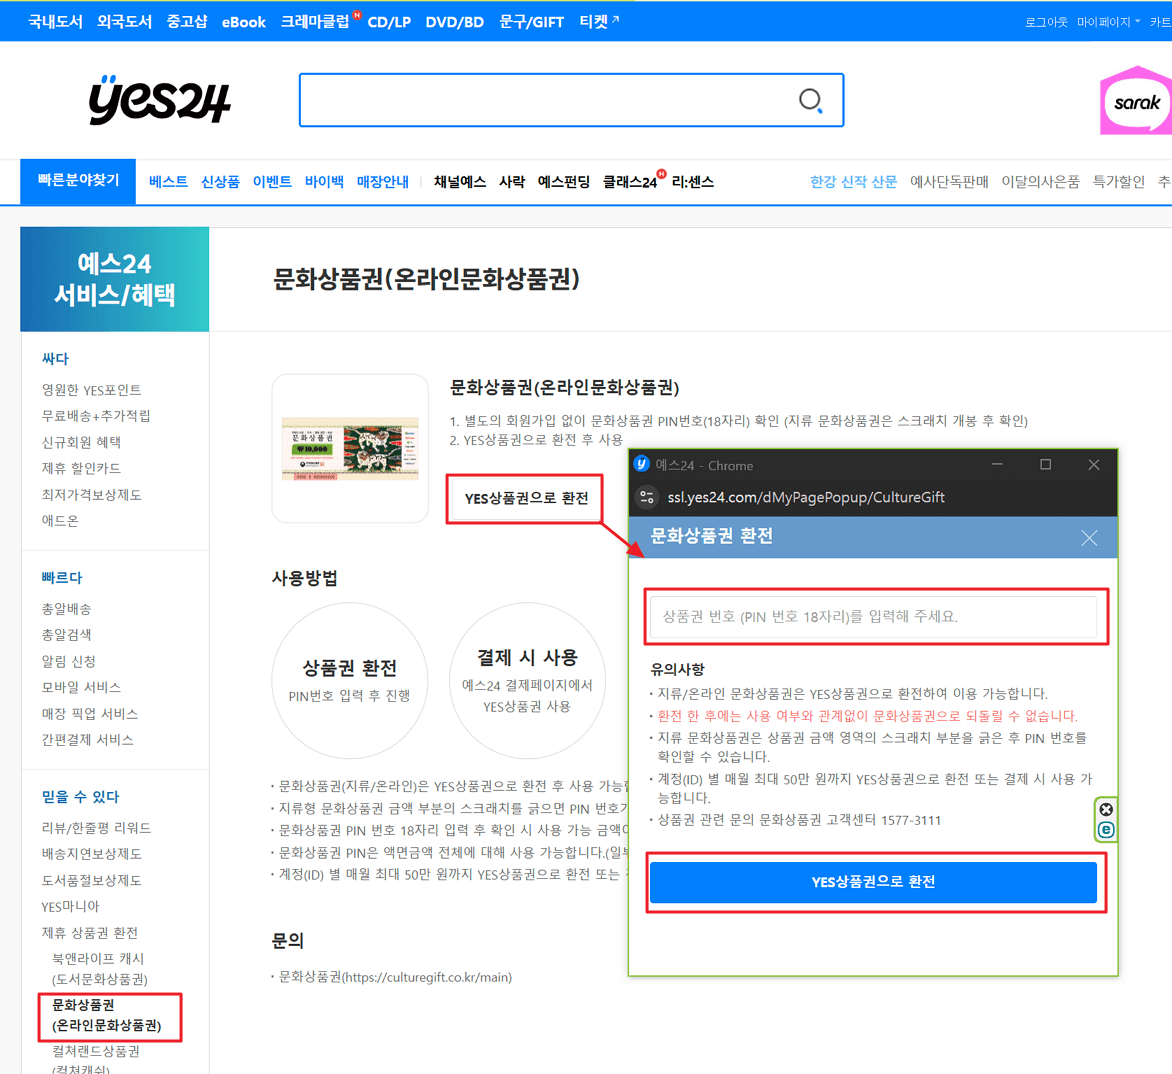Close the 문화상품권 환전 popup with its X

1088,538
